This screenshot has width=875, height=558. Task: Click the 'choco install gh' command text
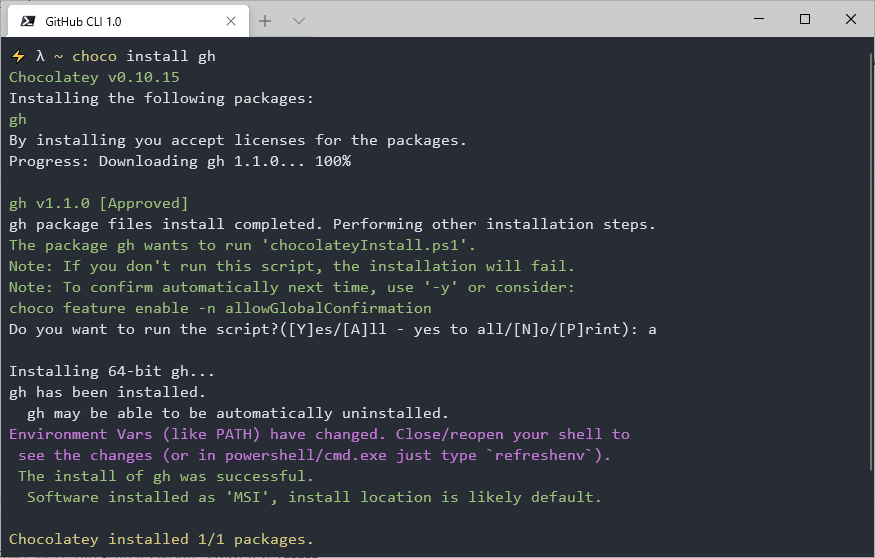(143, 56)
